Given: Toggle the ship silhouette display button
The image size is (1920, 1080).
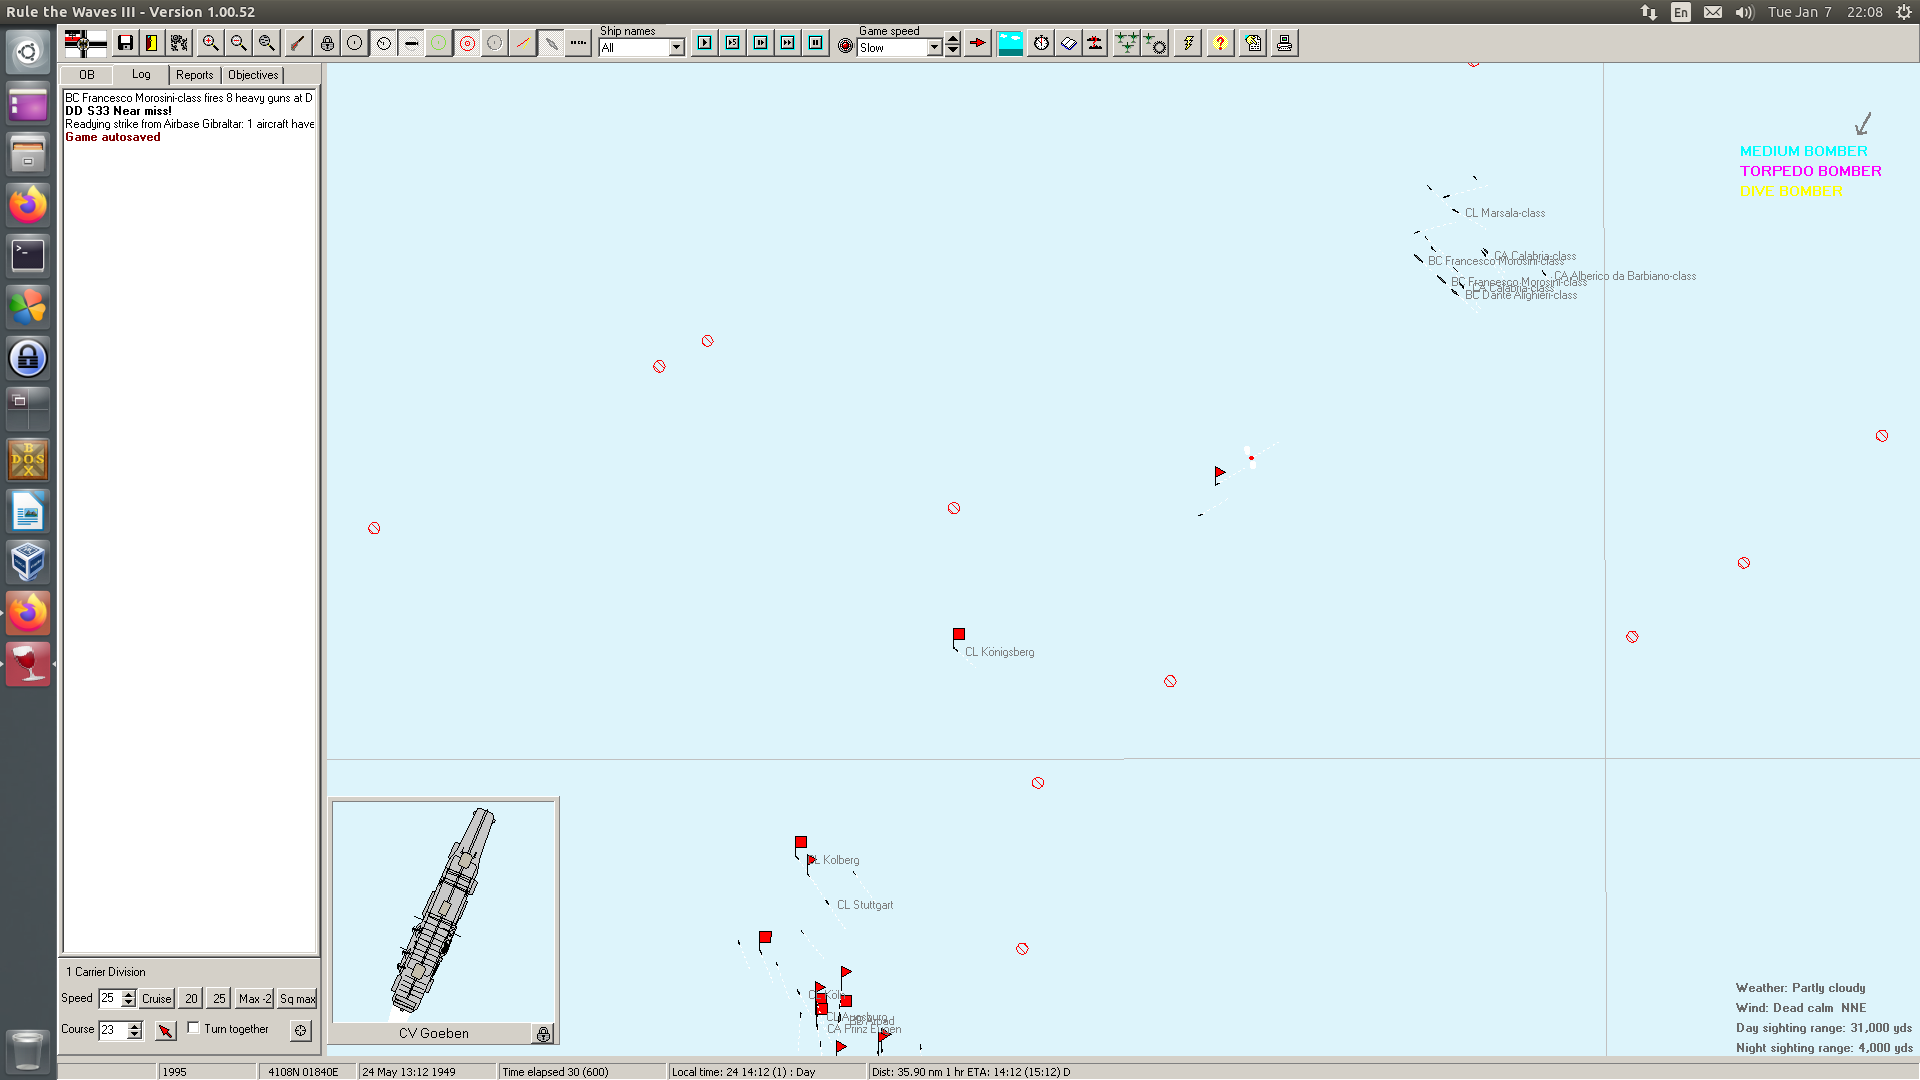Looking at the screenshot, I should pyautogui.click(x=411, y=43).
